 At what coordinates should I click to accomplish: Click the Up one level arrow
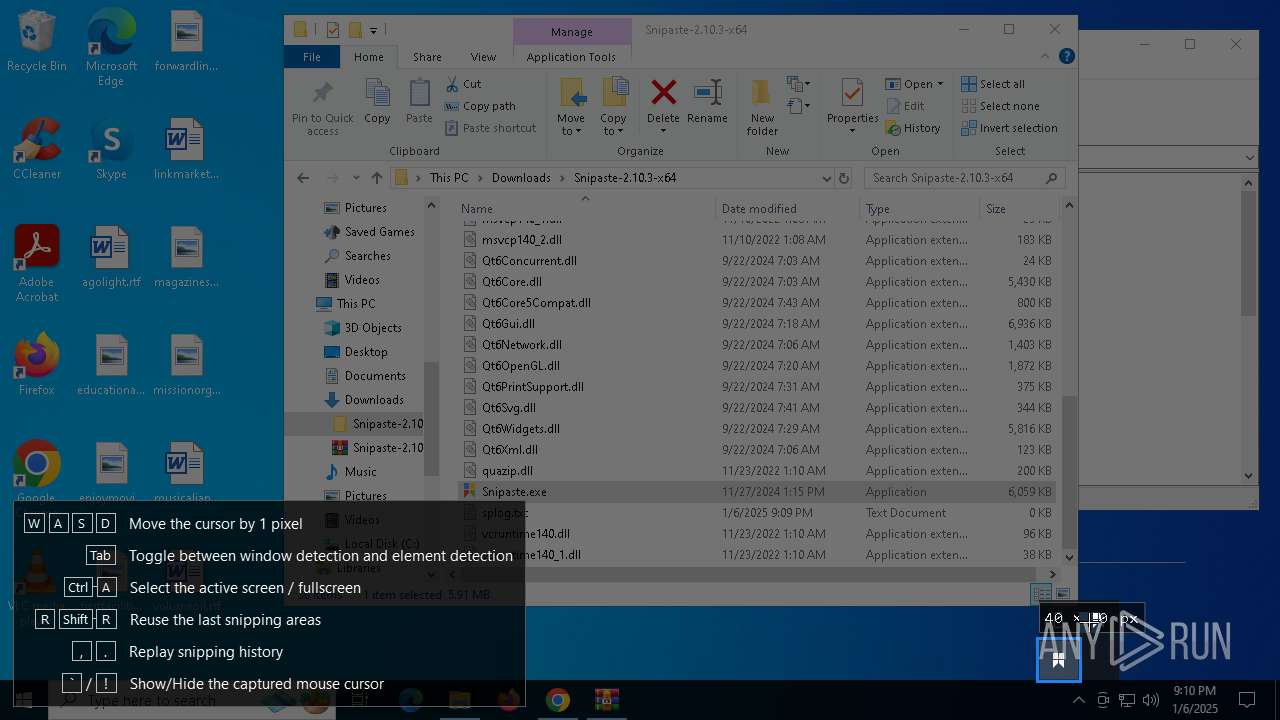coord(377,178)
